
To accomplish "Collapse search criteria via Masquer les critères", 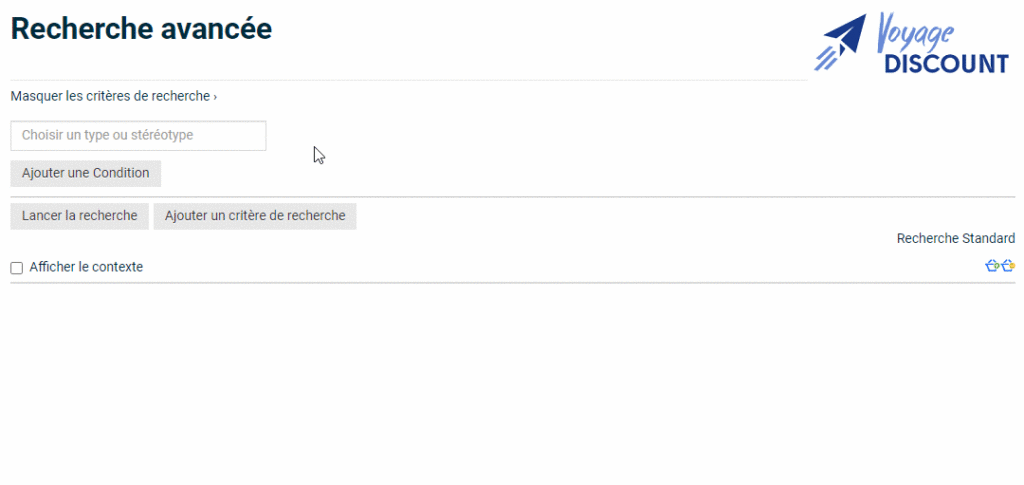I will (x=110, y=96).
